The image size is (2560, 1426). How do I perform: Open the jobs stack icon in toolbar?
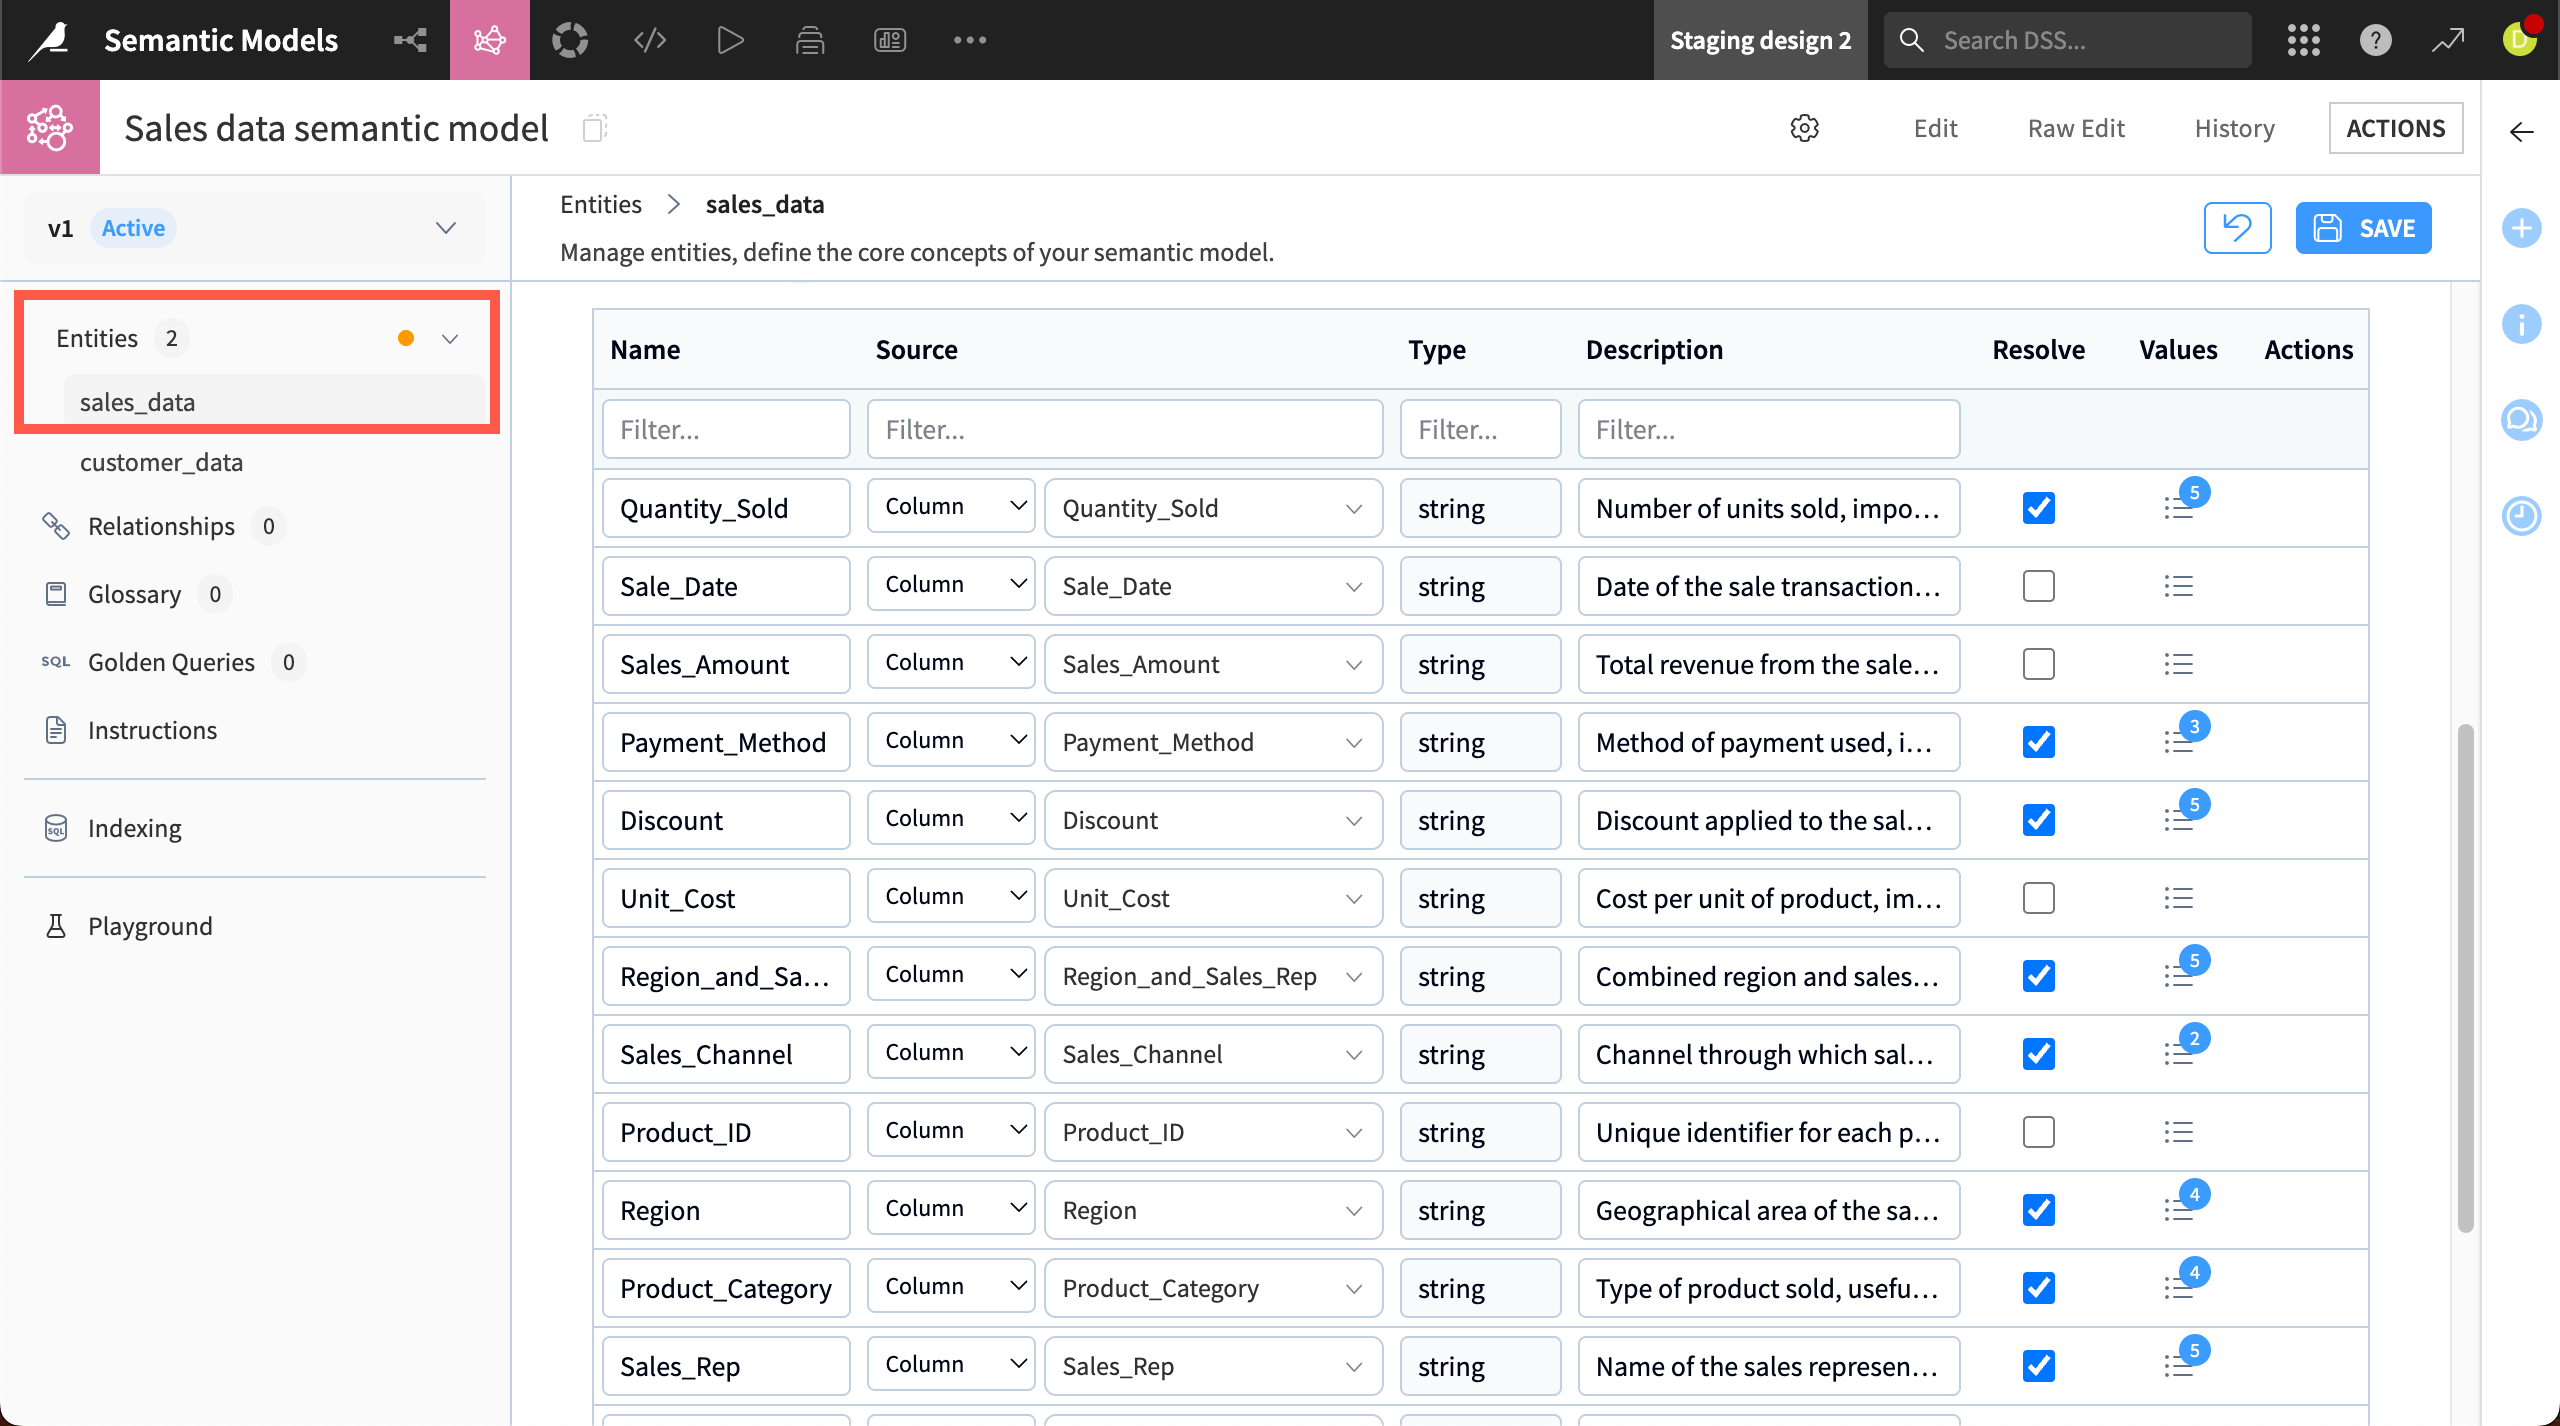809,40
